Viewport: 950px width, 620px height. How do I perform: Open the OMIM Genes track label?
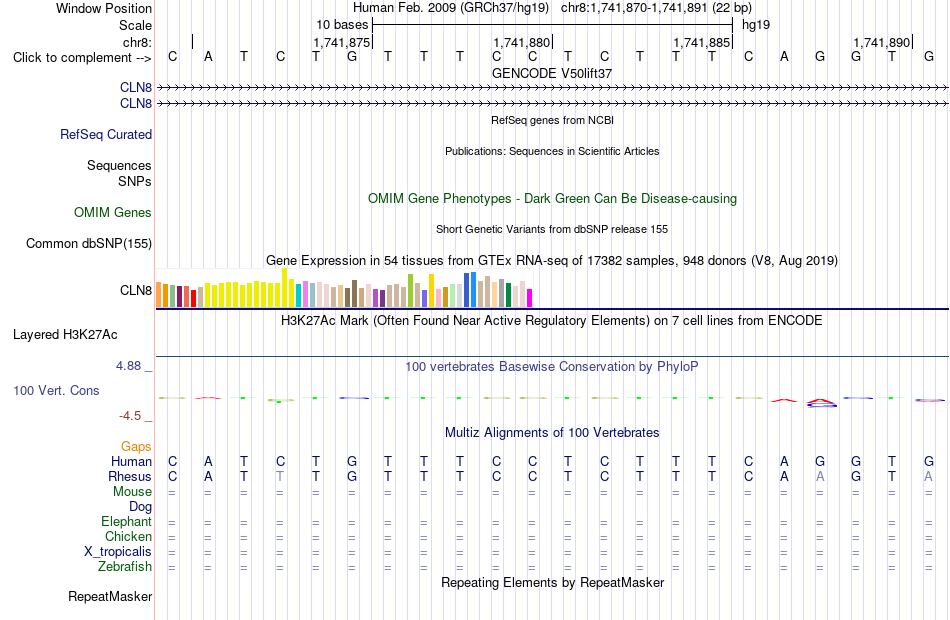[113, 213]
